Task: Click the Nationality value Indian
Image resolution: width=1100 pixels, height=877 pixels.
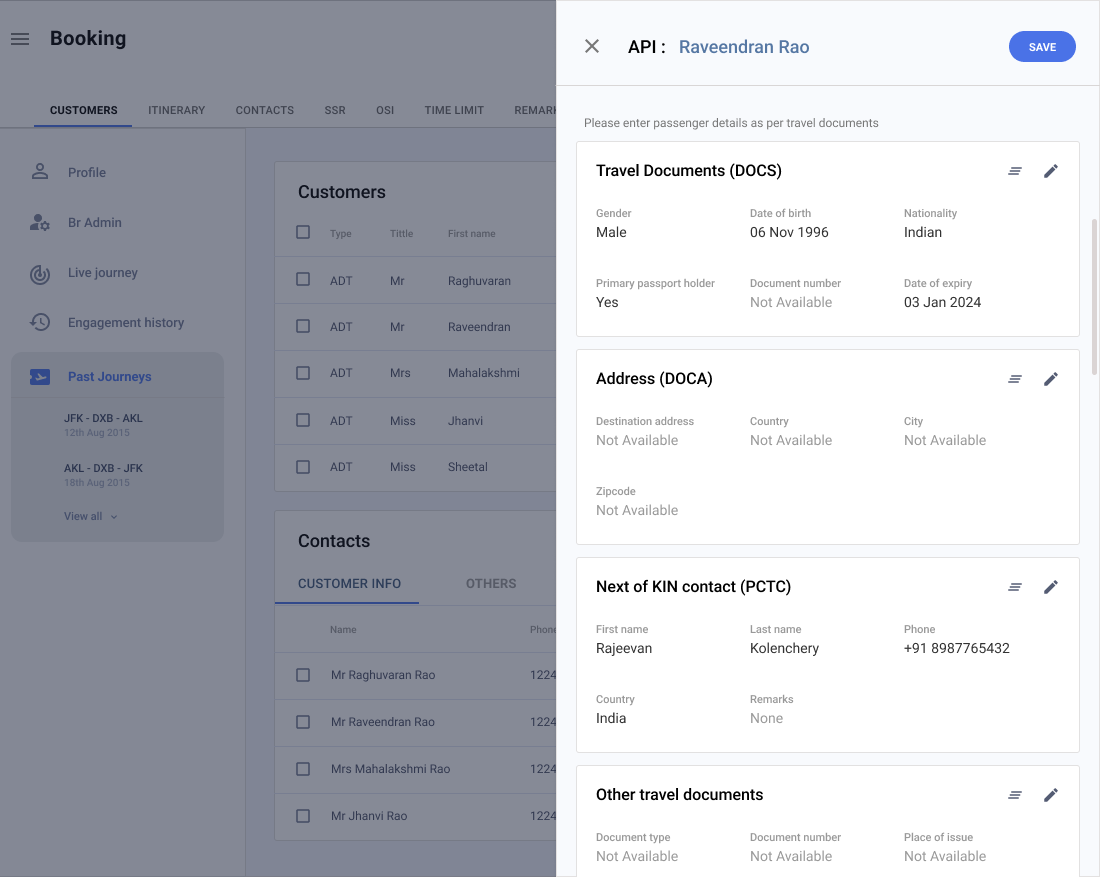Action: click(923, 232)
